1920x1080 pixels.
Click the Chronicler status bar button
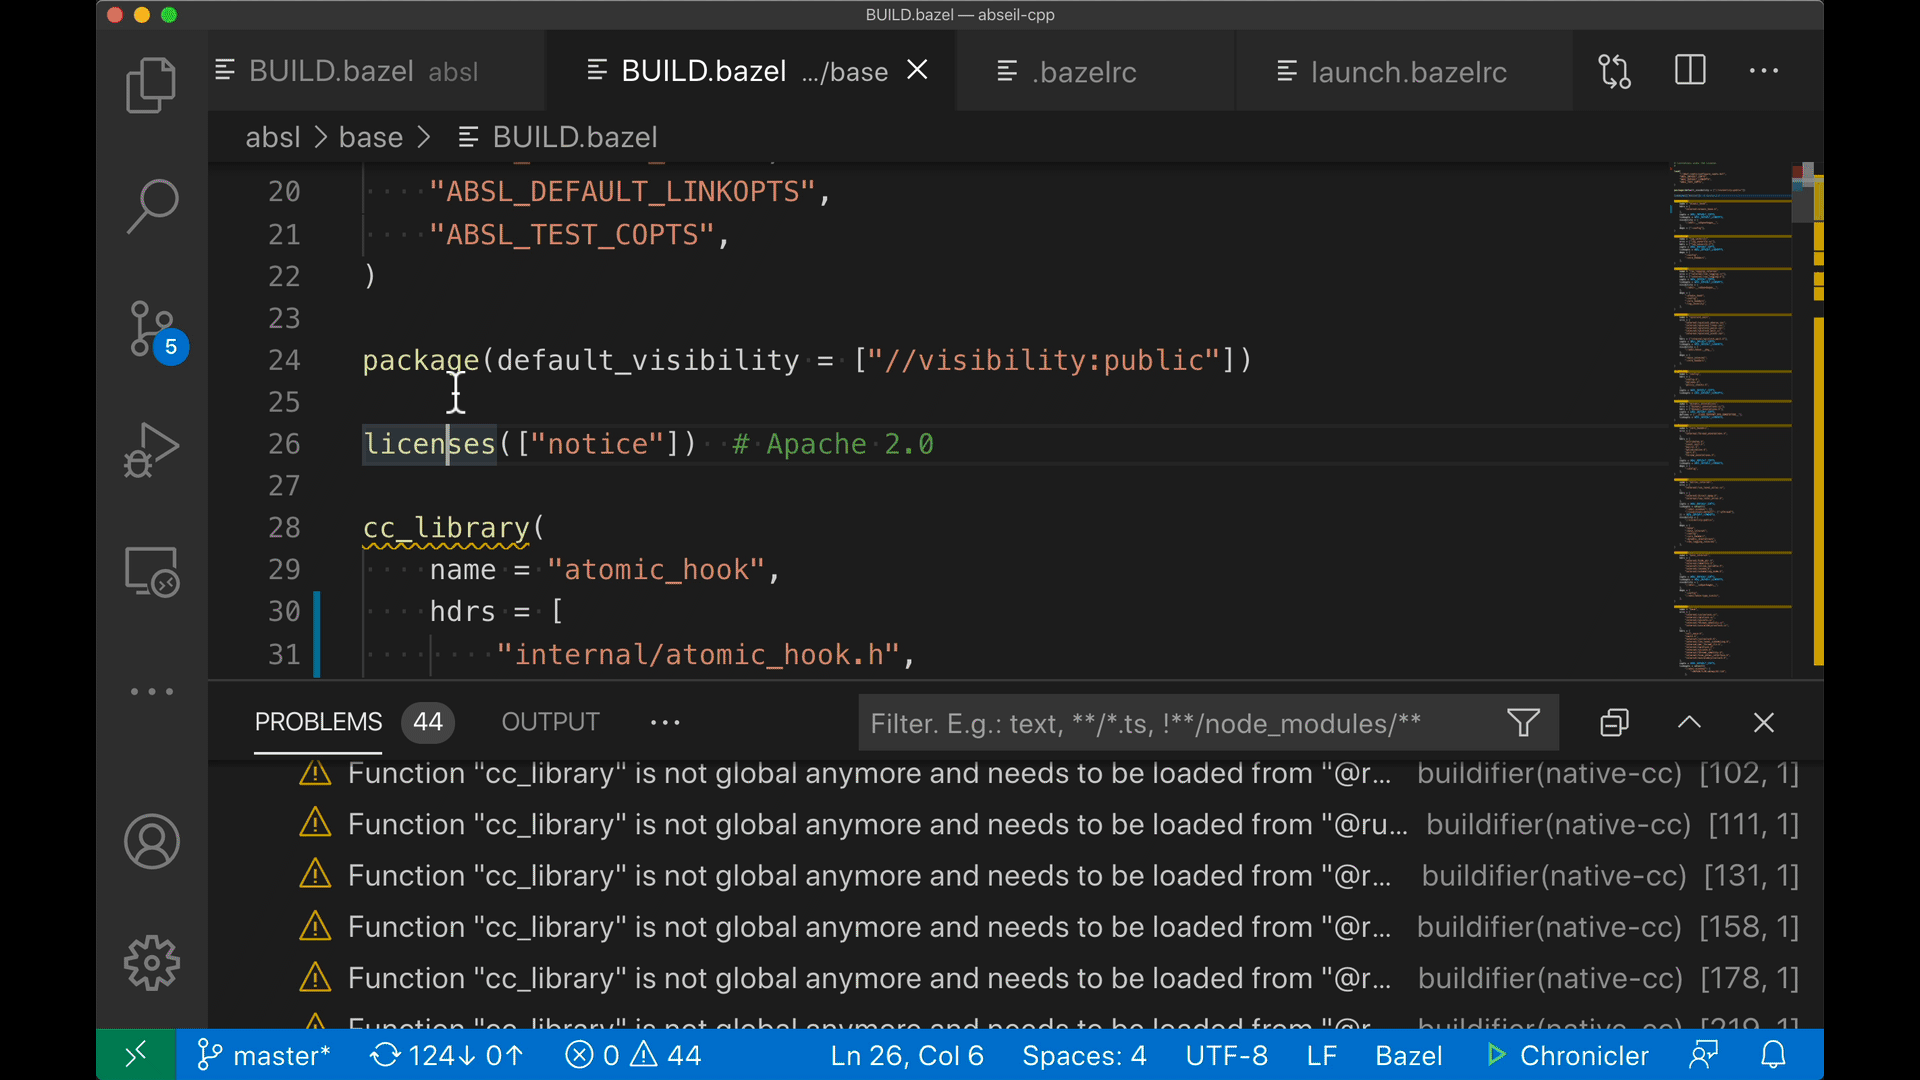pos(1567,1055)
